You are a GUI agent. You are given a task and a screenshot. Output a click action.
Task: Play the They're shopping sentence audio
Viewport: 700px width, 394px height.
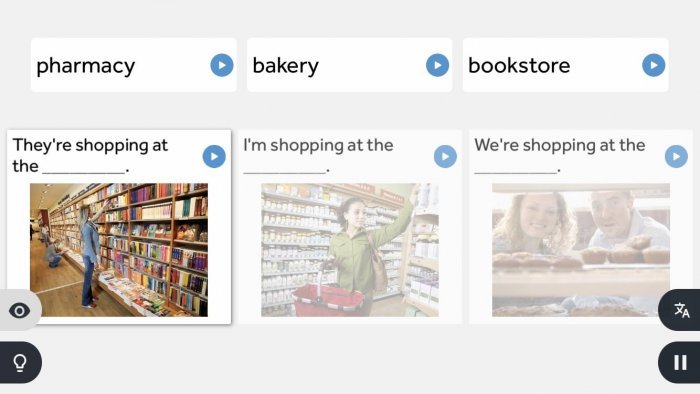[x=214, y=157]
